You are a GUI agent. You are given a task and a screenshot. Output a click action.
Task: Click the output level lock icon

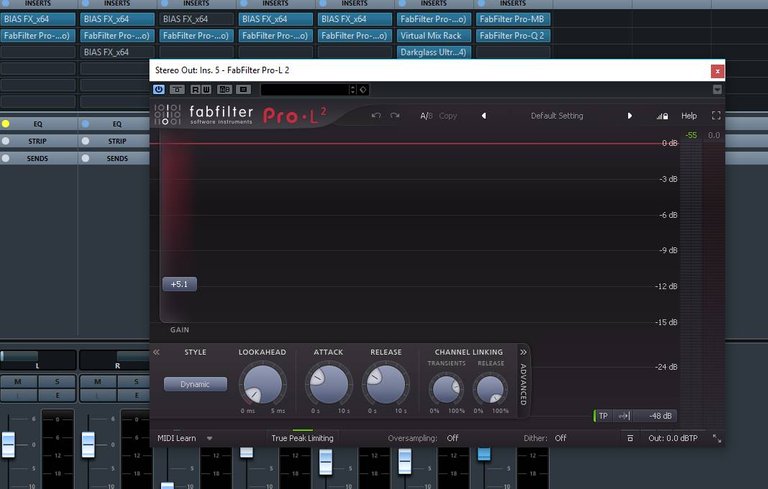tap(662, 116)
